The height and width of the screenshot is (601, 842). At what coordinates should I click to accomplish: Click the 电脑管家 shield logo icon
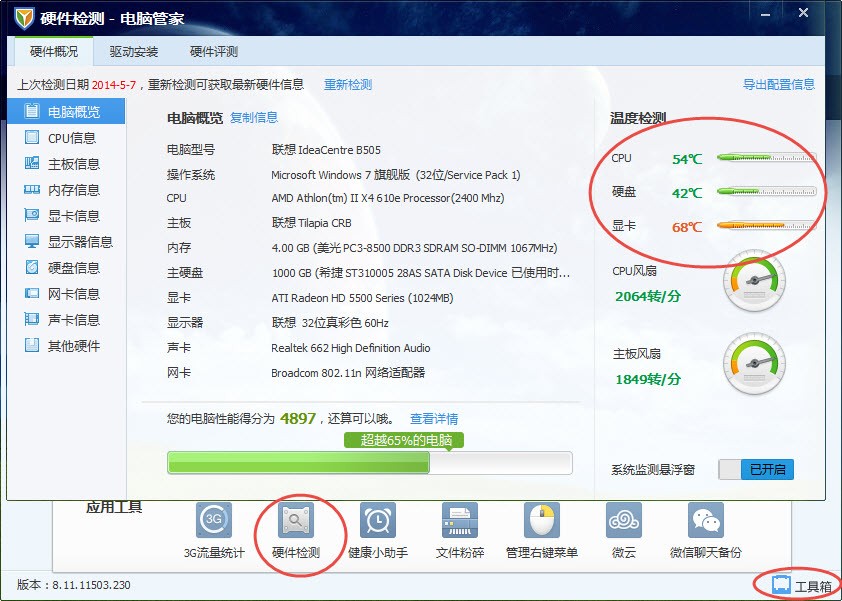(x=23, y=19)
